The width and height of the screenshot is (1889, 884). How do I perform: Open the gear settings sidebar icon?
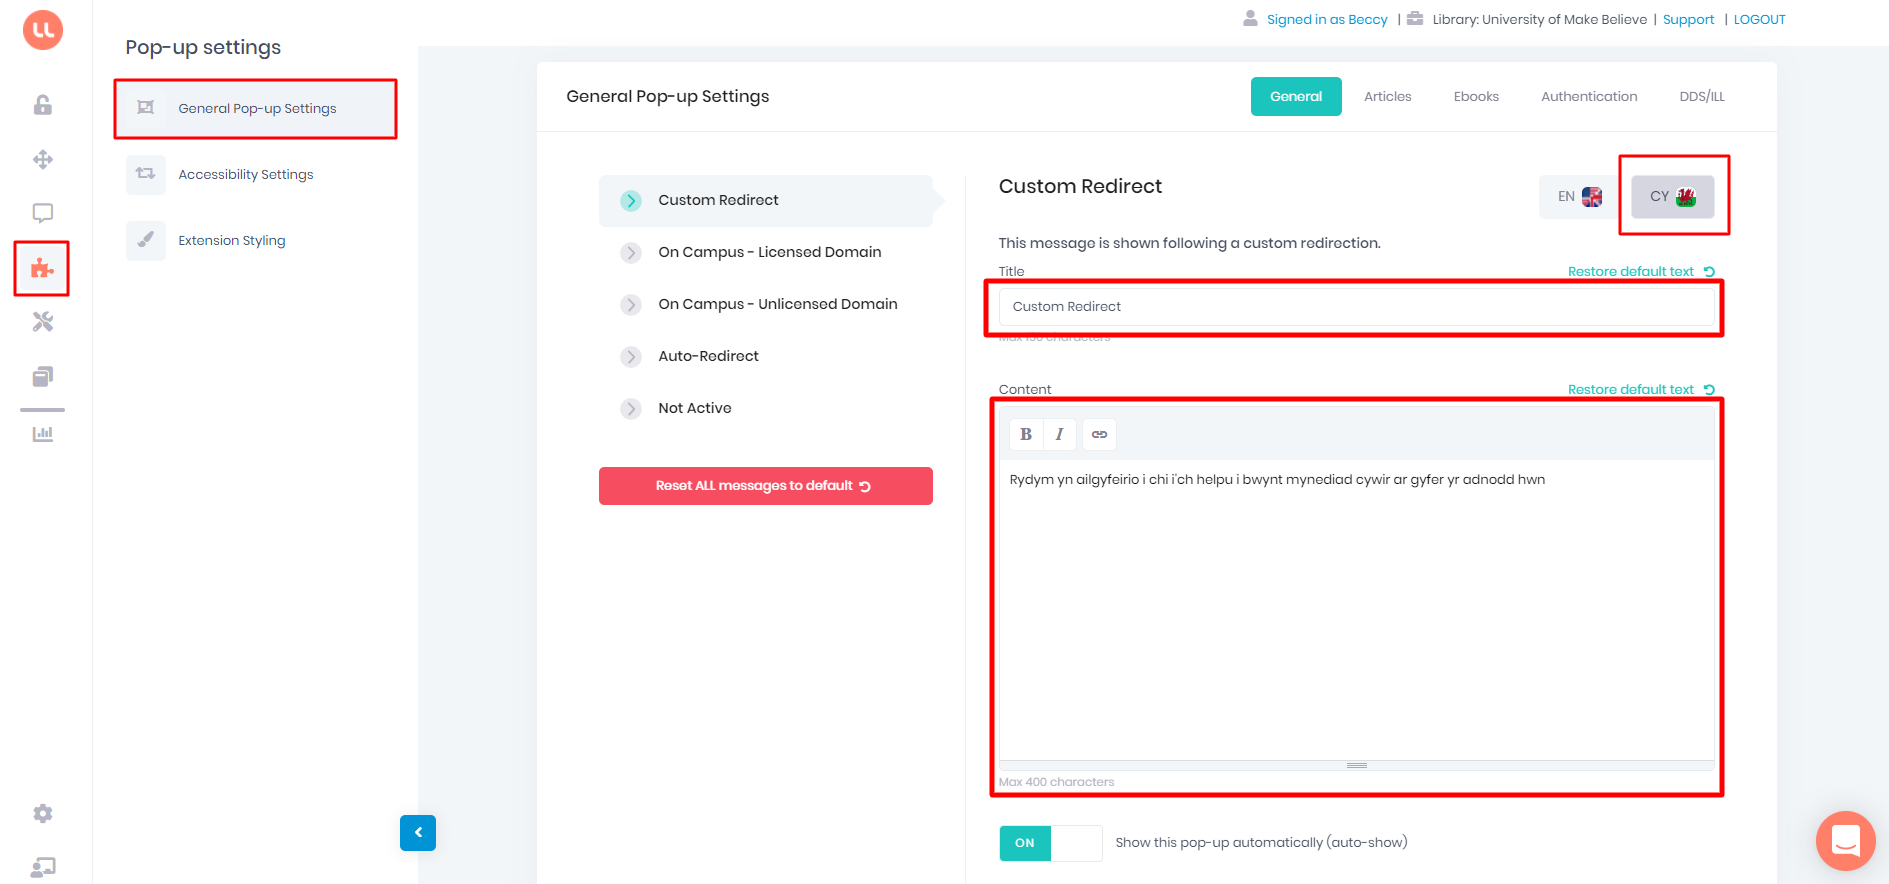(x=43, y=814)
